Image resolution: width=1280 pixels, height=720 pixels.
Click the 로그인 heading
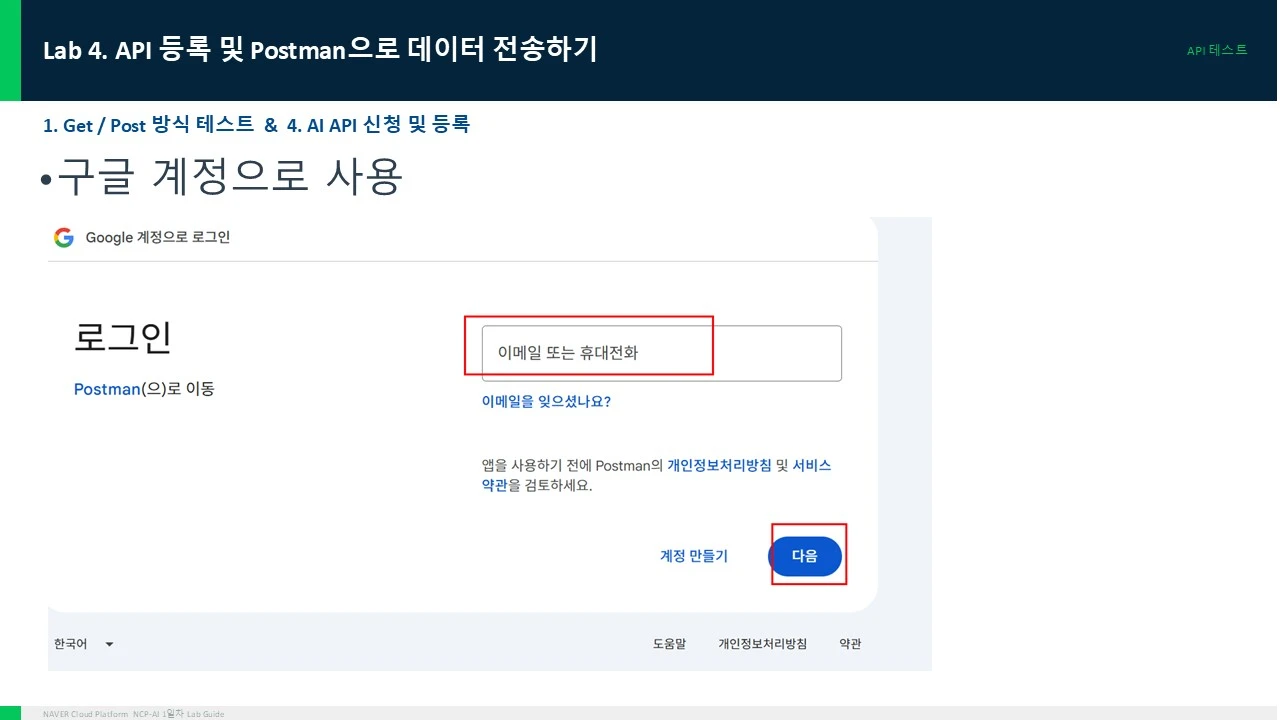pos(123,338)
